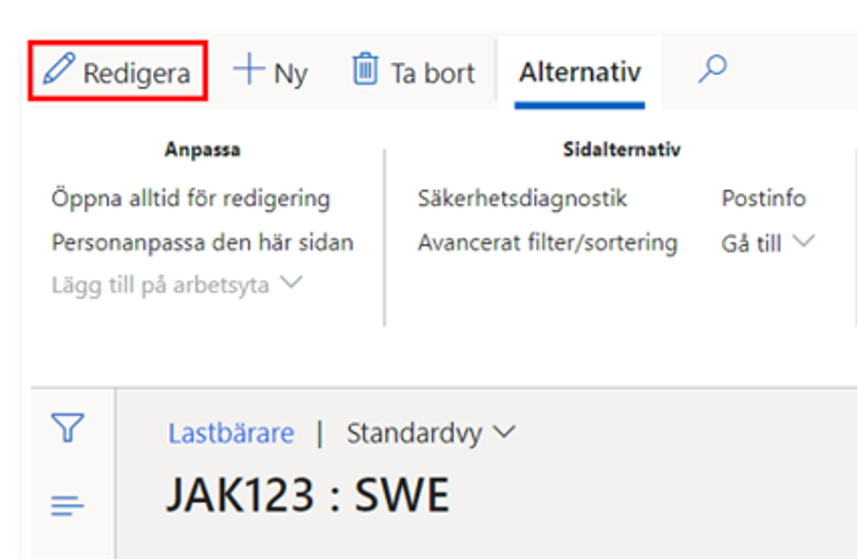This screenshot has height=560, width=858.
Task: Expand the Gå till dropdown
Action: pos(768,243)
